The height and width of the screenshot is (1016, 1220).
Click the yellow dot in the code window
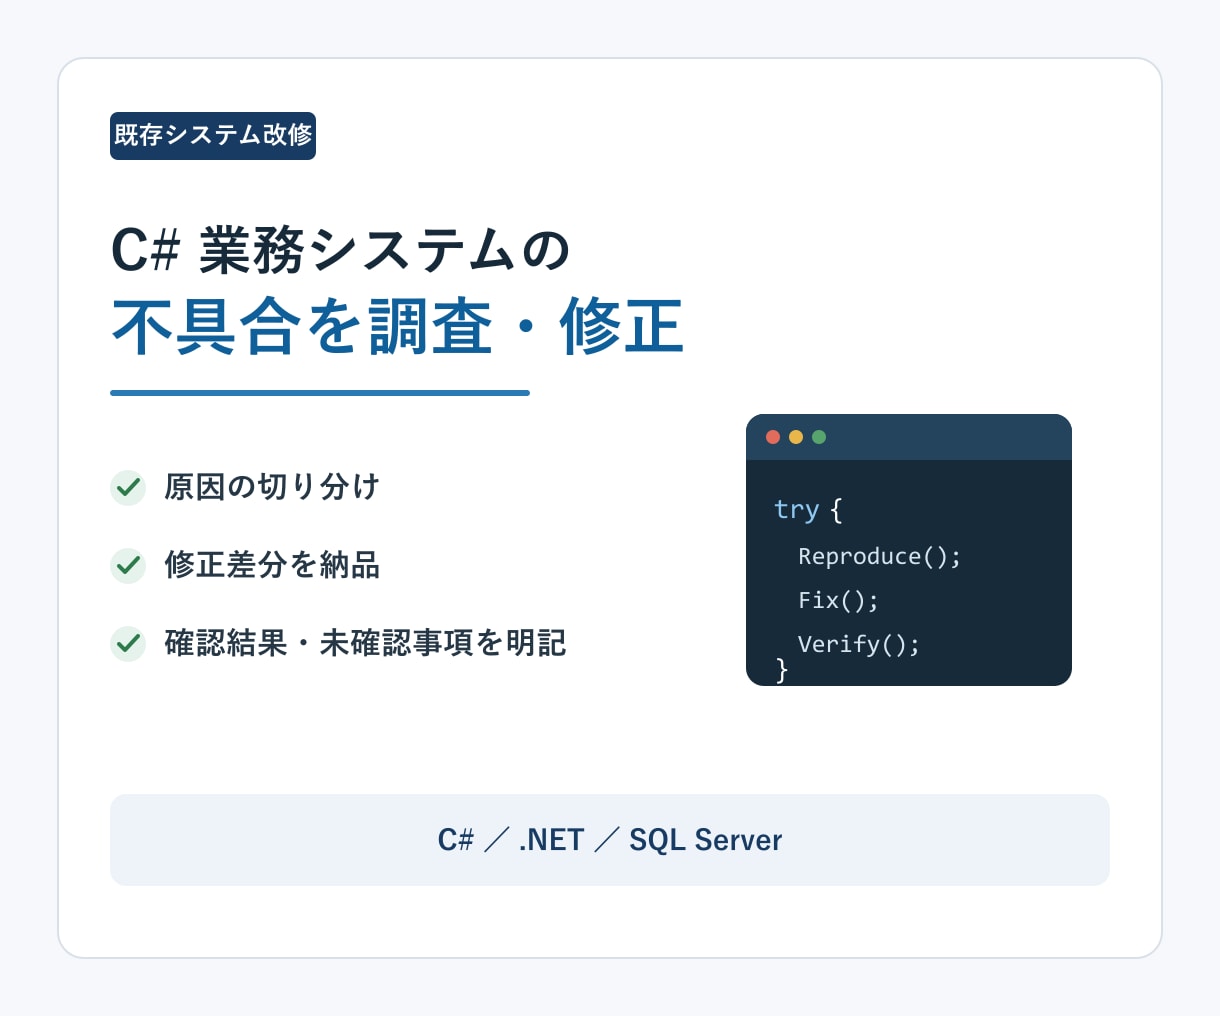click(796, 437)
